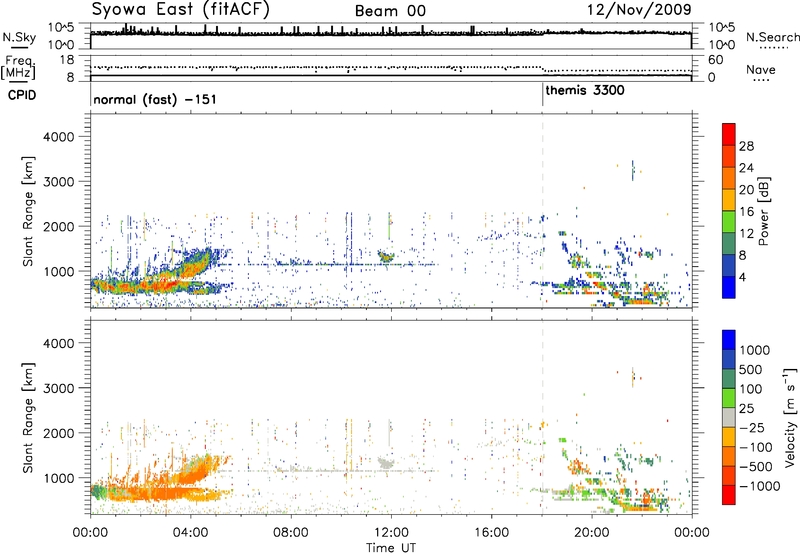The width and height of the screenshot is (800, 554).
Task: Click 'normal (fast) -151' CPID text
Action: click(155, 99)
